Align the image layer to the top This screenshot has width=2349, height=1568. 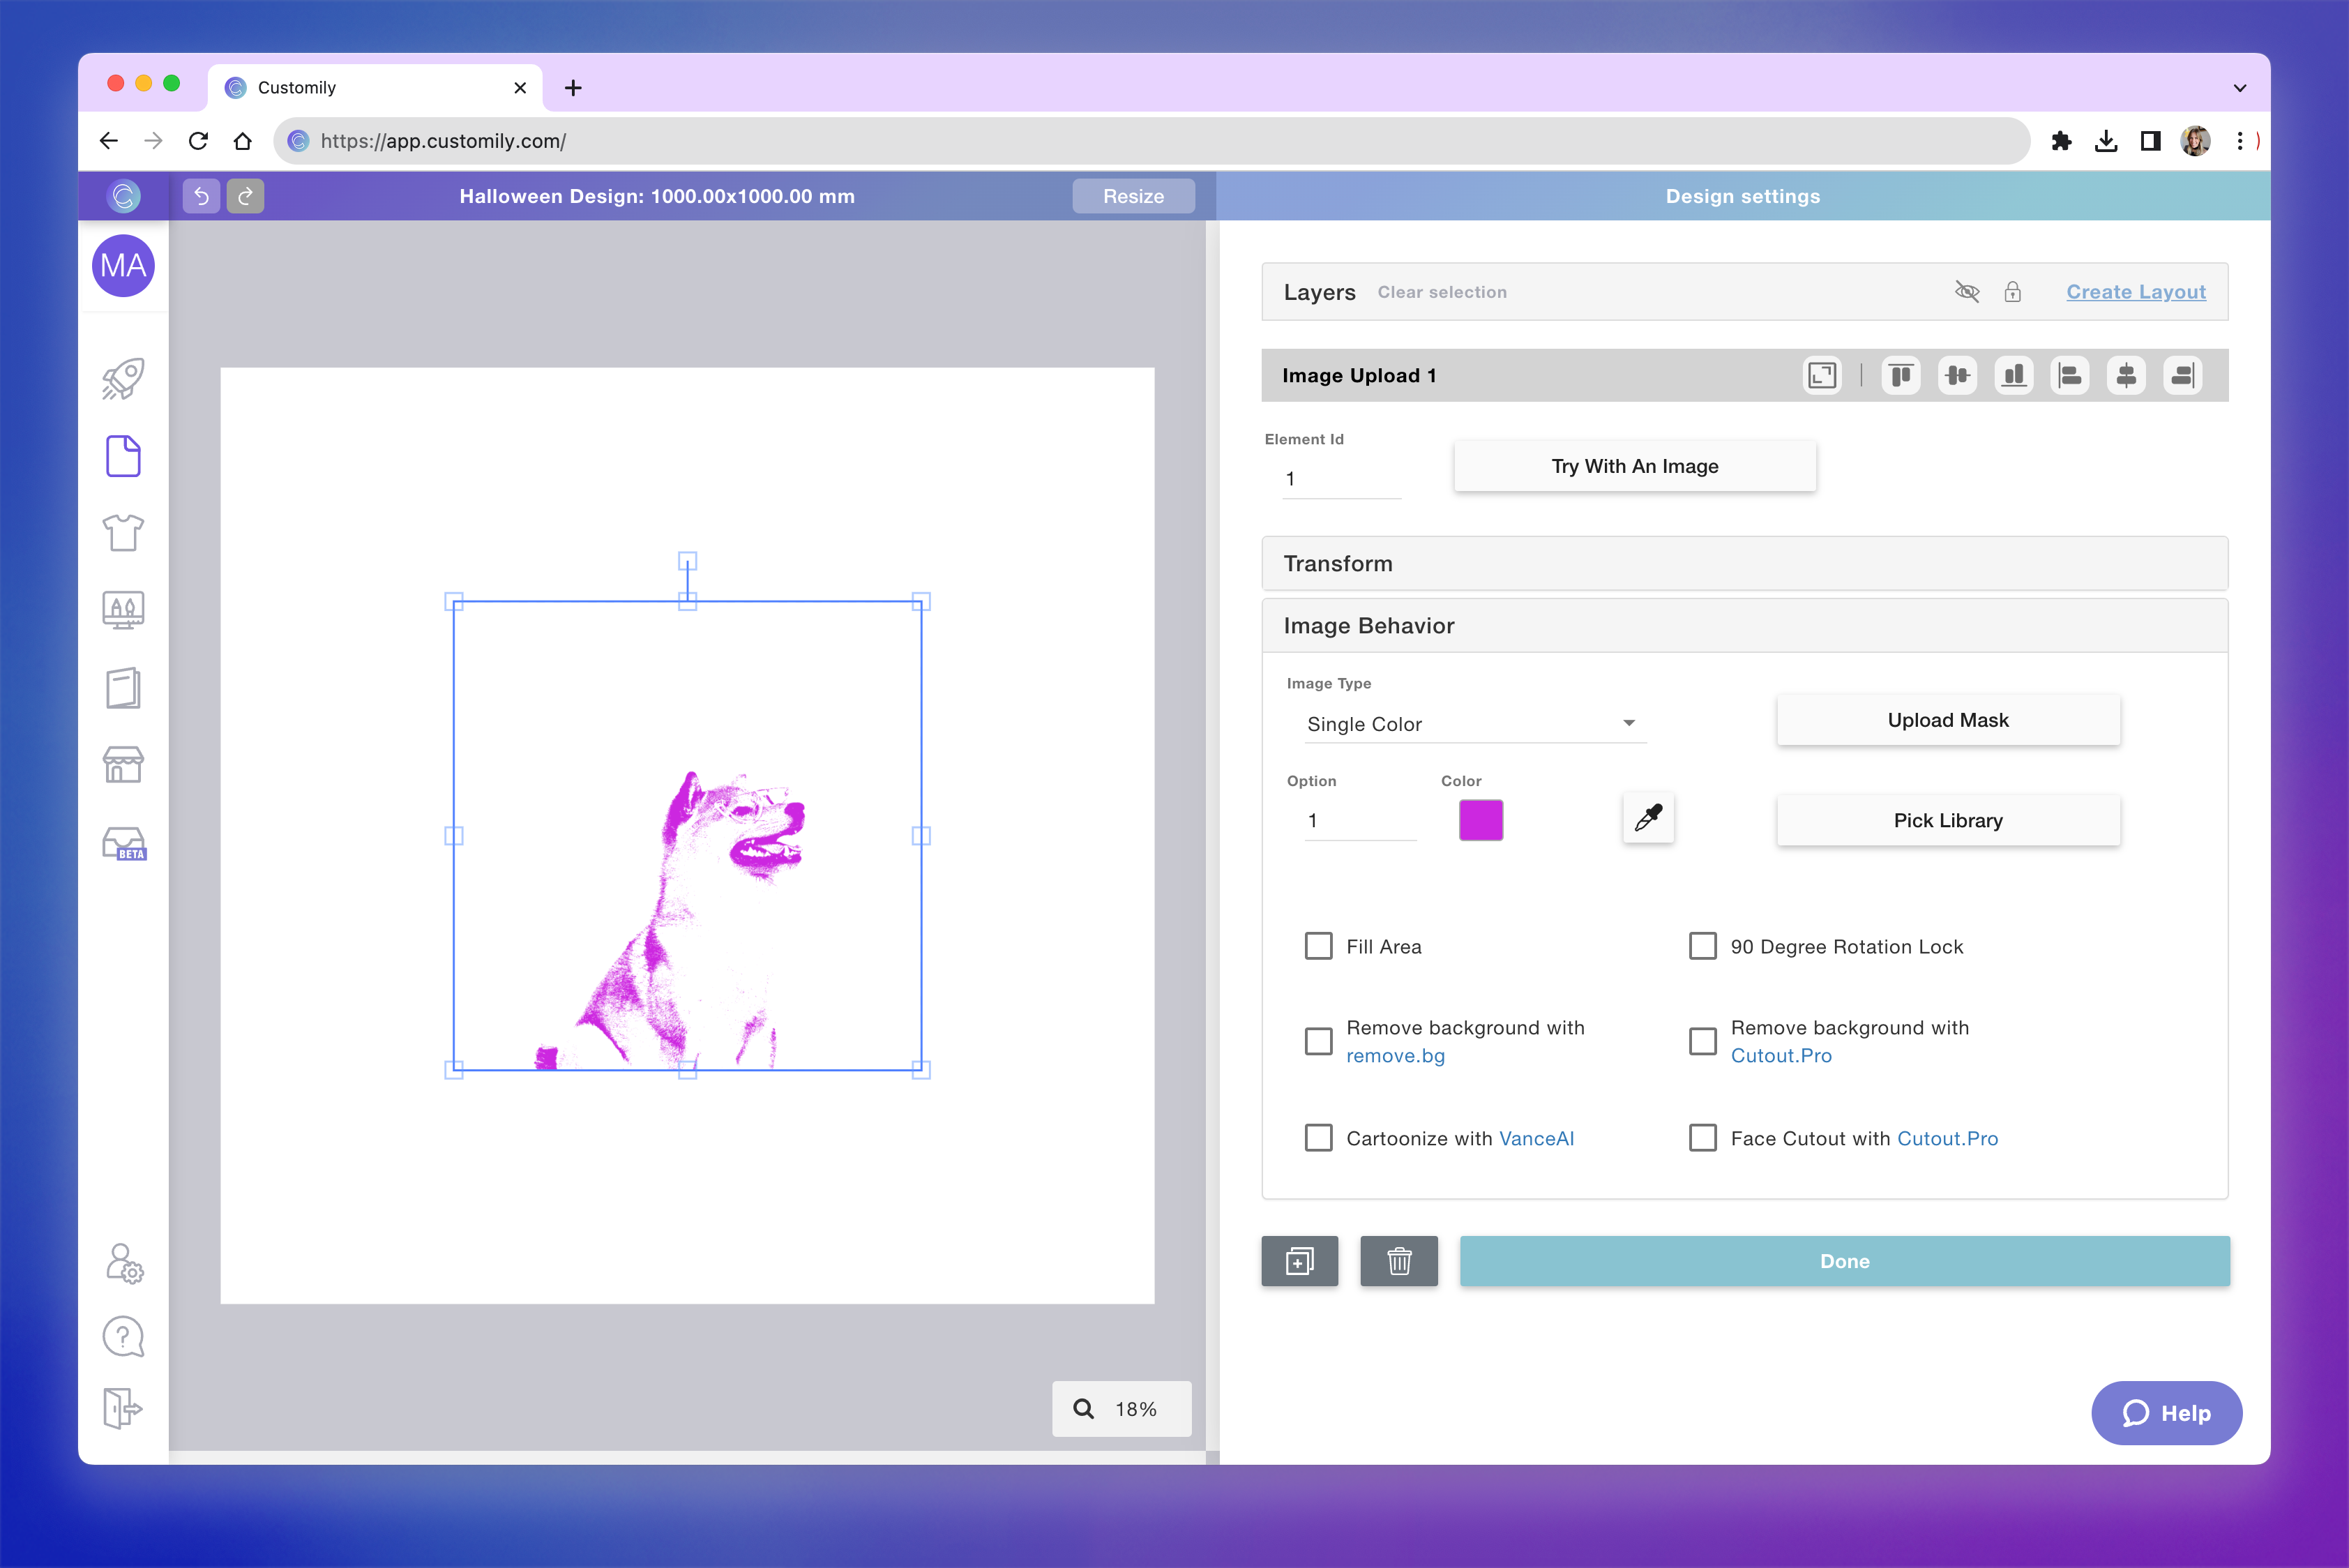click(1901, 375)
